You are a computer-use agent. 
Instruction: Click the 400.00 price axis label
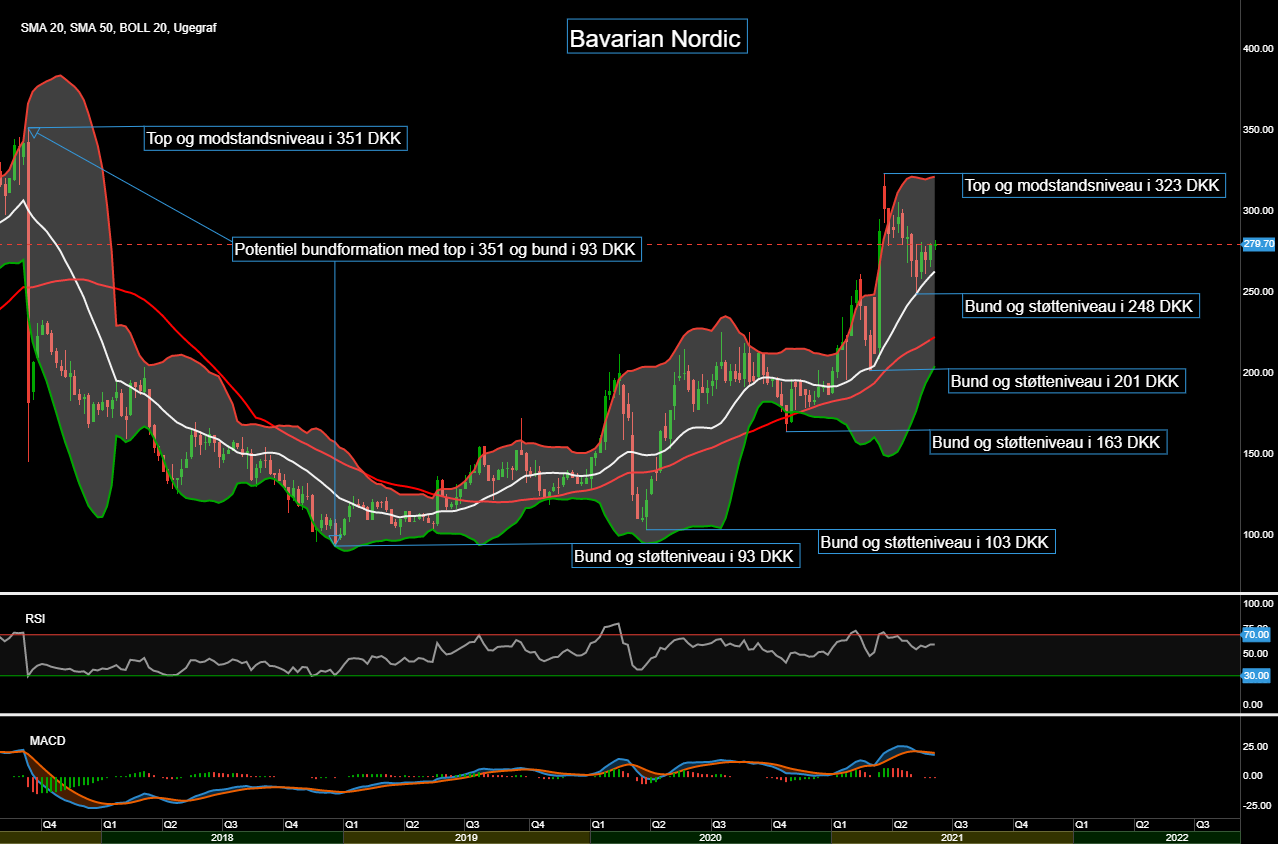pyautogui.click(x=1257, y=48)
